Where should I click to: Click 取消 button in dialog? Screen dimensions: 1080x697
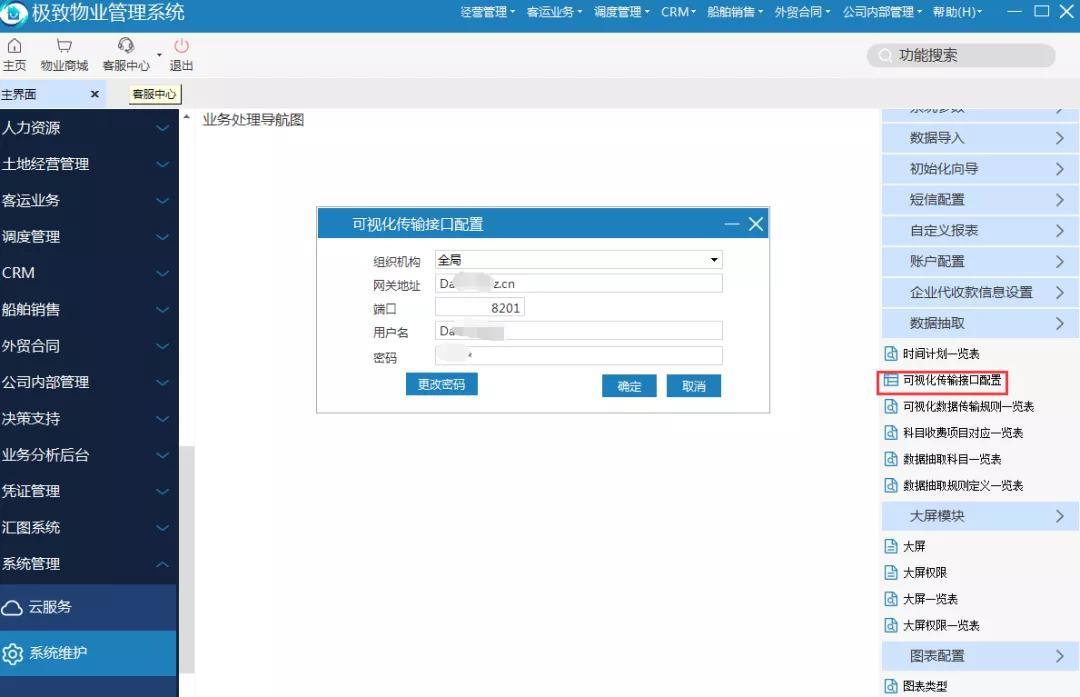(x=694, y=386)
